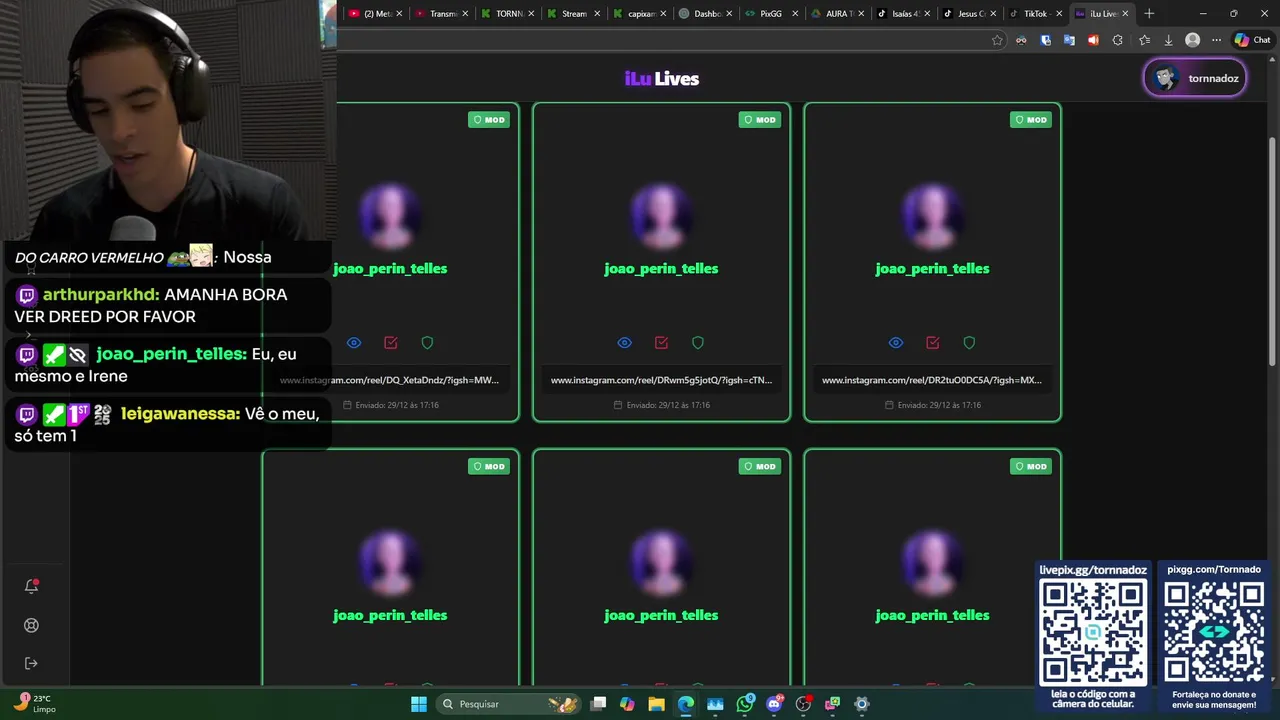
Task: Switch to the Stream tab
Action: coord(573,14)
